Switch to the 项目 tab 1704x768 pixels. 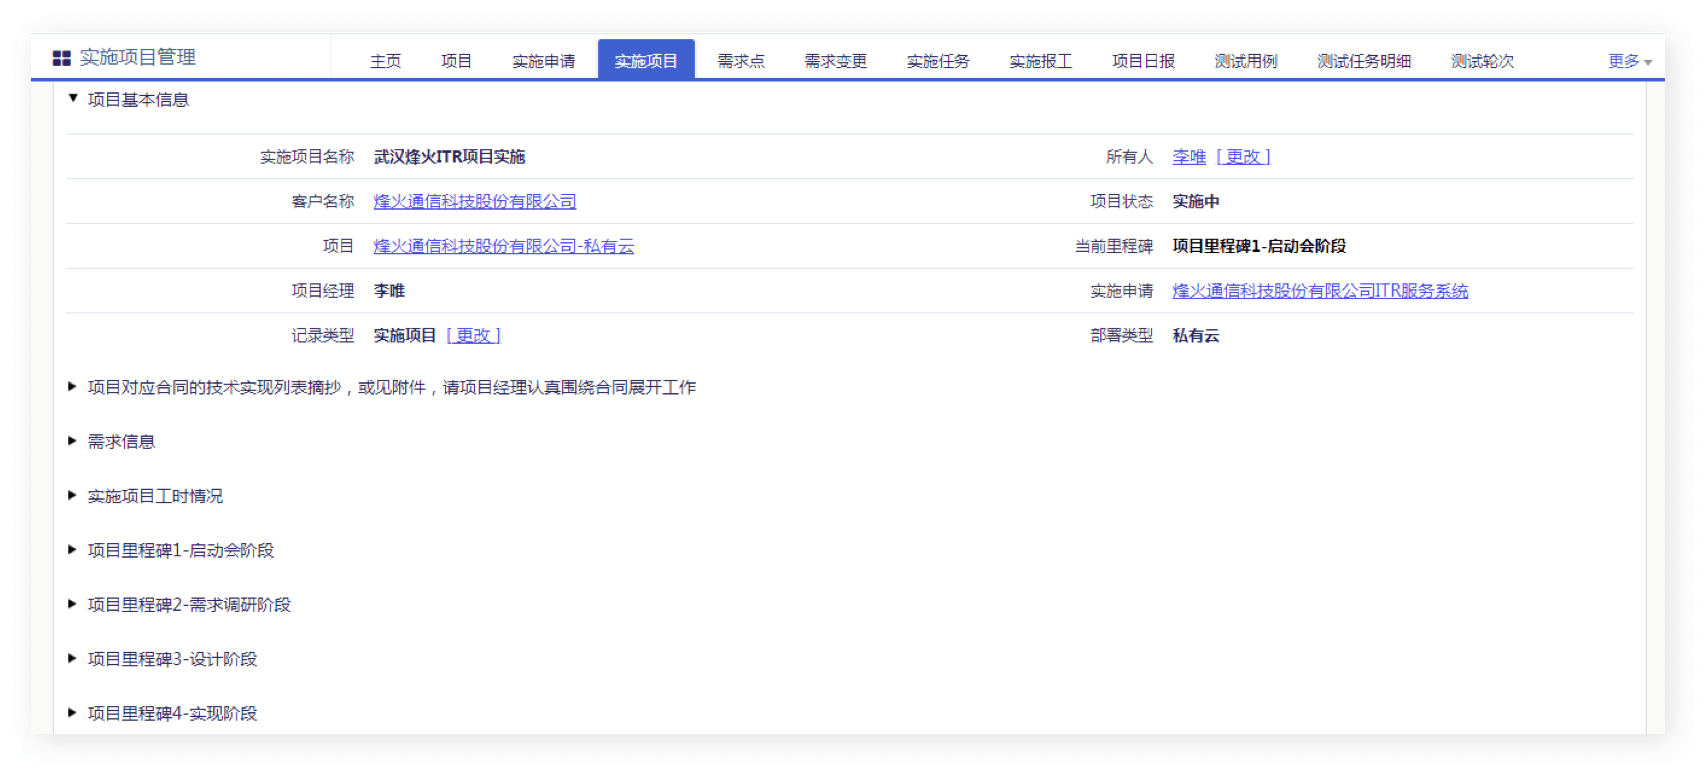[457, 61]
